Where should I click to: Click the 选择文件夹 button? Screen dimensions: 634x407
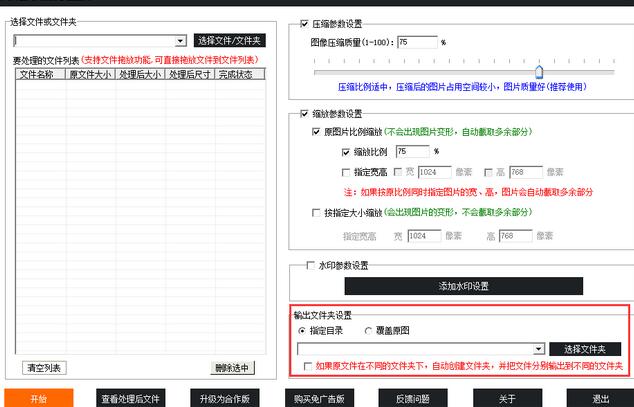(x=585, y=349)
